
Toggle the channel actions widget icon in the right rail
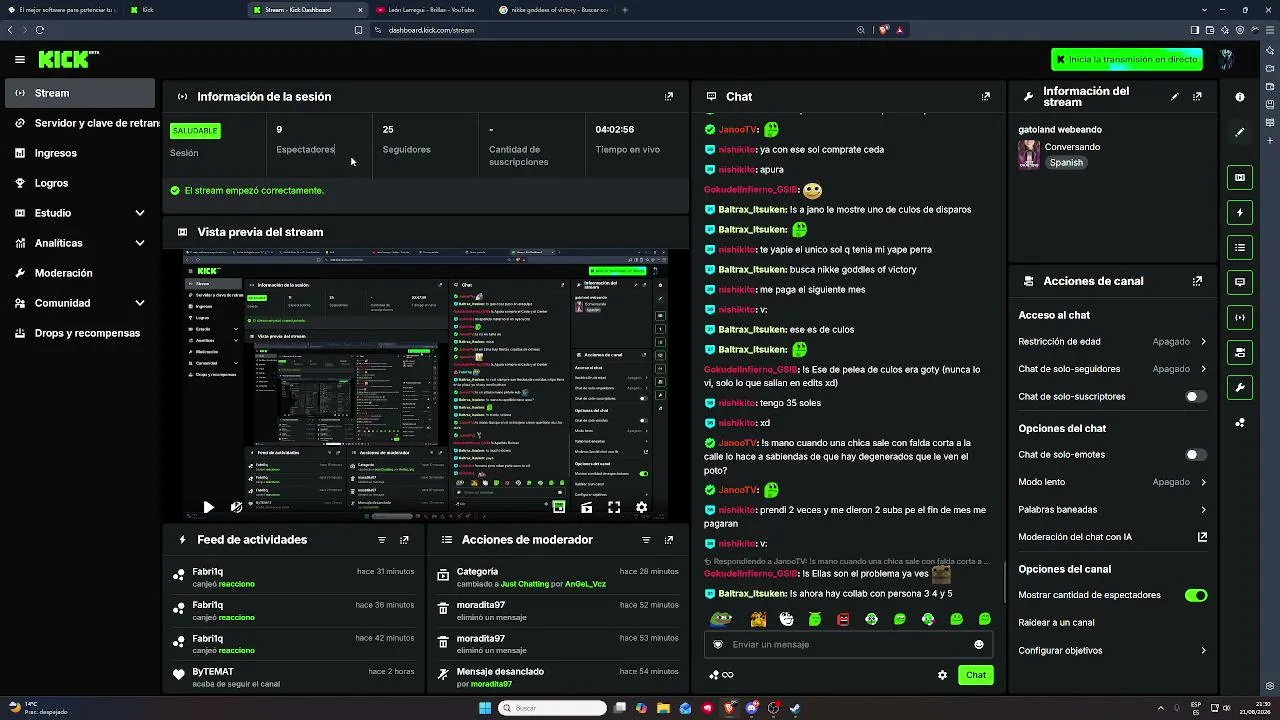click(x=1240, y=353)
